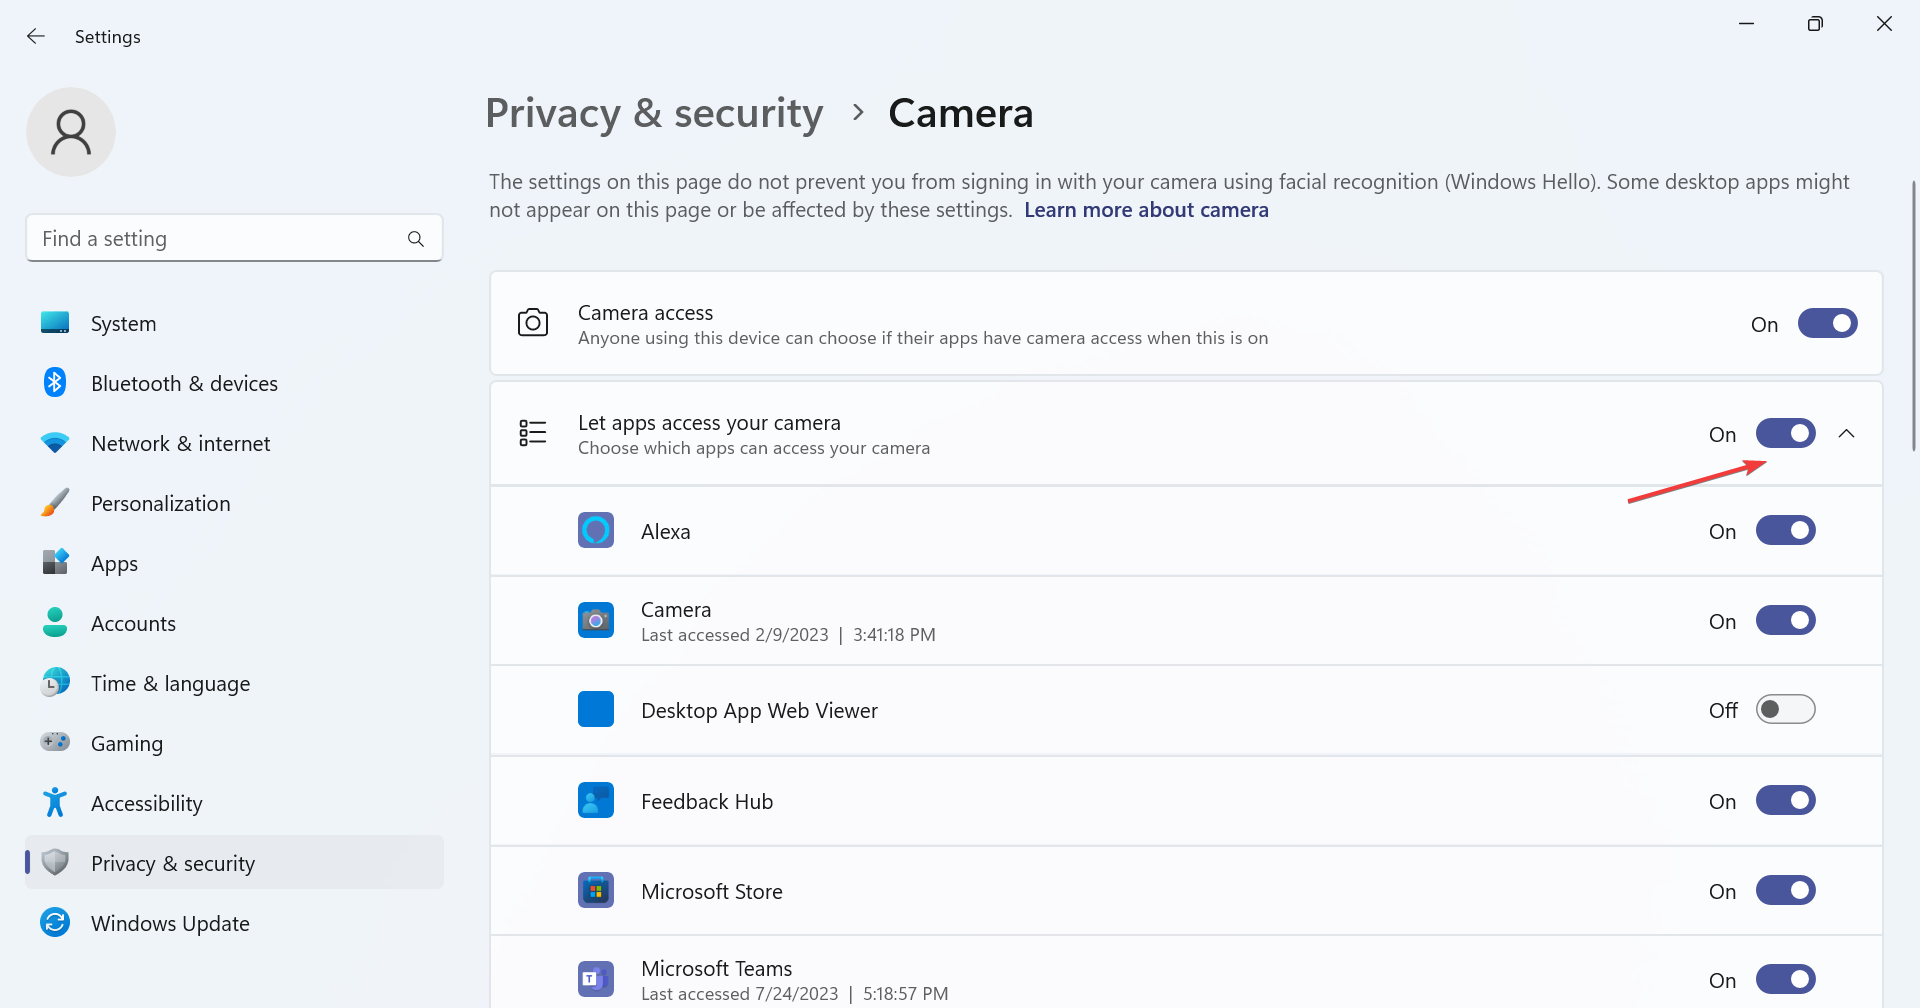Click the Accounts person icon

55,623
